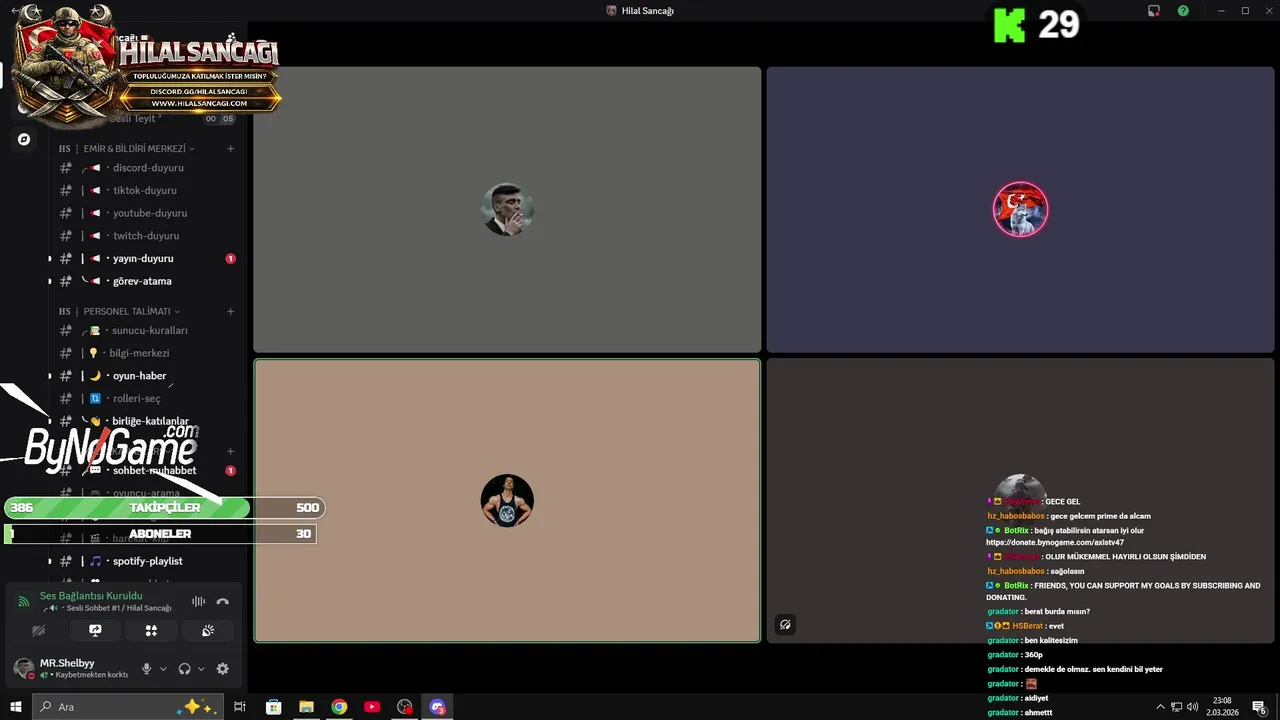
Task: Toggle the muted camera icon on the bottom-right tile
Action: (x=785, y=625)
